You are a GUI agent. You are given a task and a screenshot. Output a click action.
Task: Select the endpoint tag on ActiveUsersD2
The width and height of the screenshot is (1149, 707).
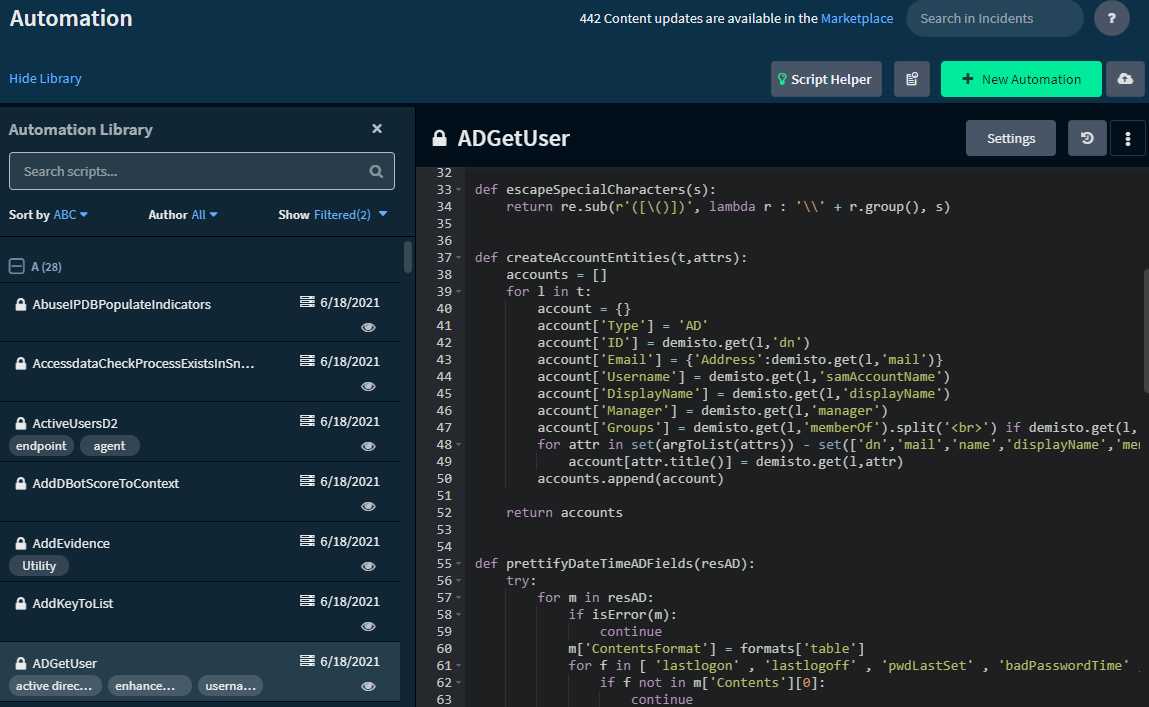41,445
